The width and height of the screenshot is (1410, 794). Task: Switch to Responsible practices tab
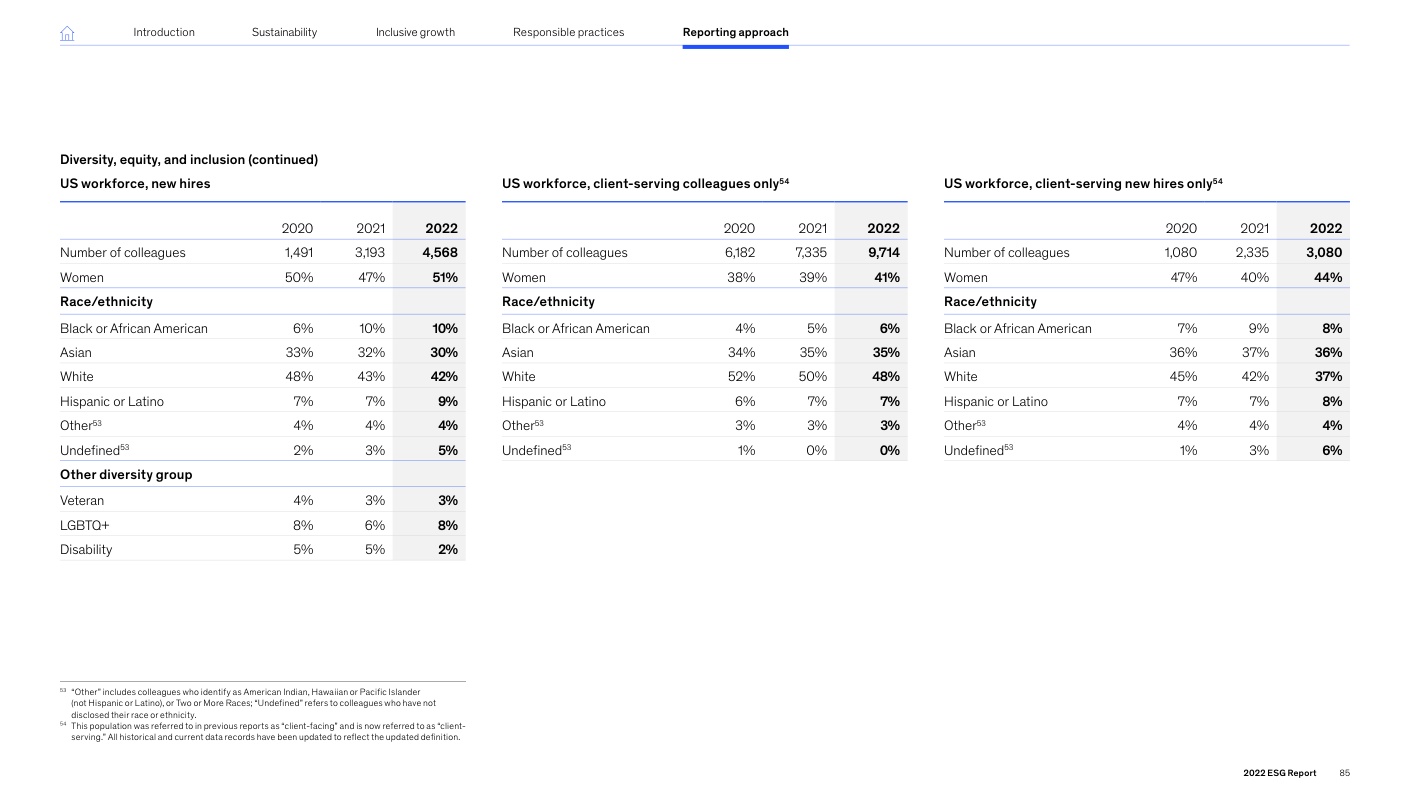click(x=568, y=32)
